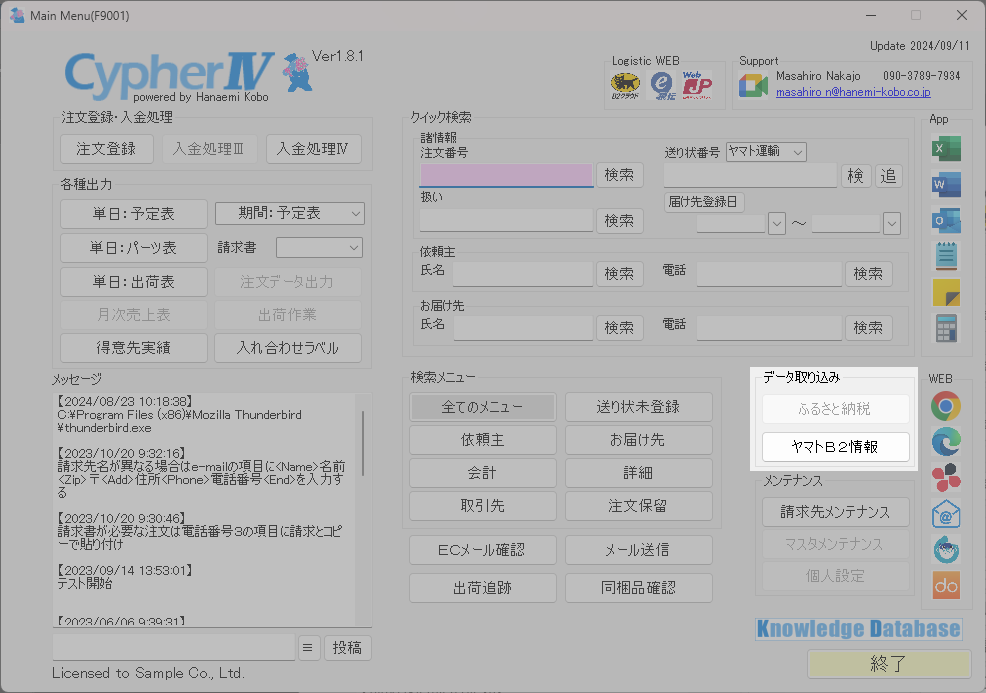Viewport: 986px width, 693px height.
Task: Click the list menu icon beside 投稿
Action: pyautogui.click(x=307, y=647)
